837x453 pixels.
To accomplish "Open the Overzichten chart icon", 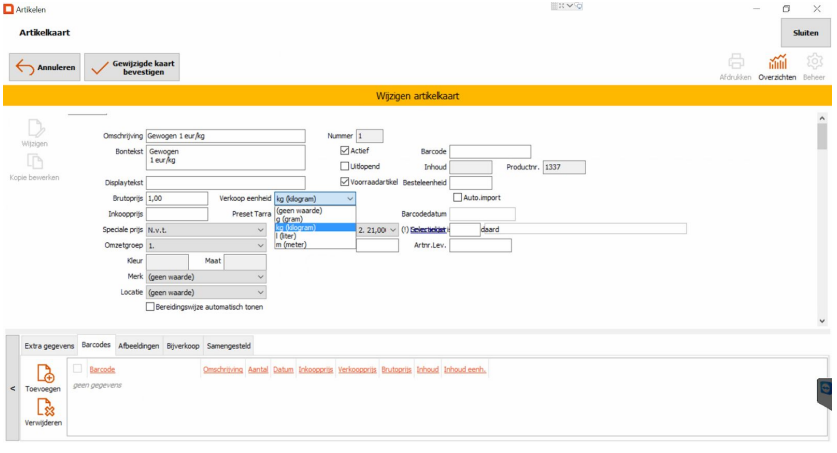I will point(776,63).
